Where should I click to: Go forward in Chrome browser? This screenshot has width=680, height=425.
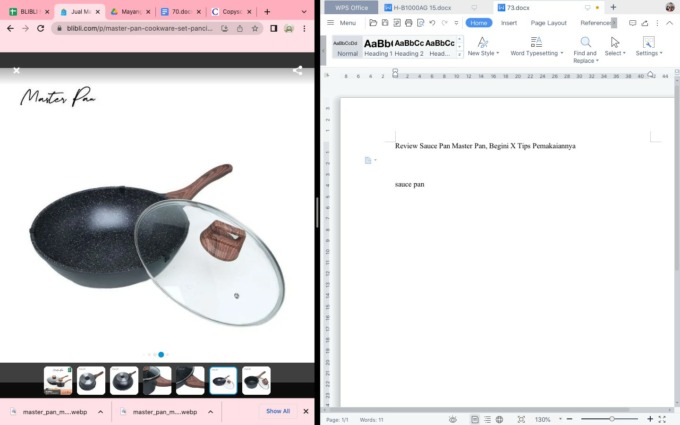(x=26, y=28)
